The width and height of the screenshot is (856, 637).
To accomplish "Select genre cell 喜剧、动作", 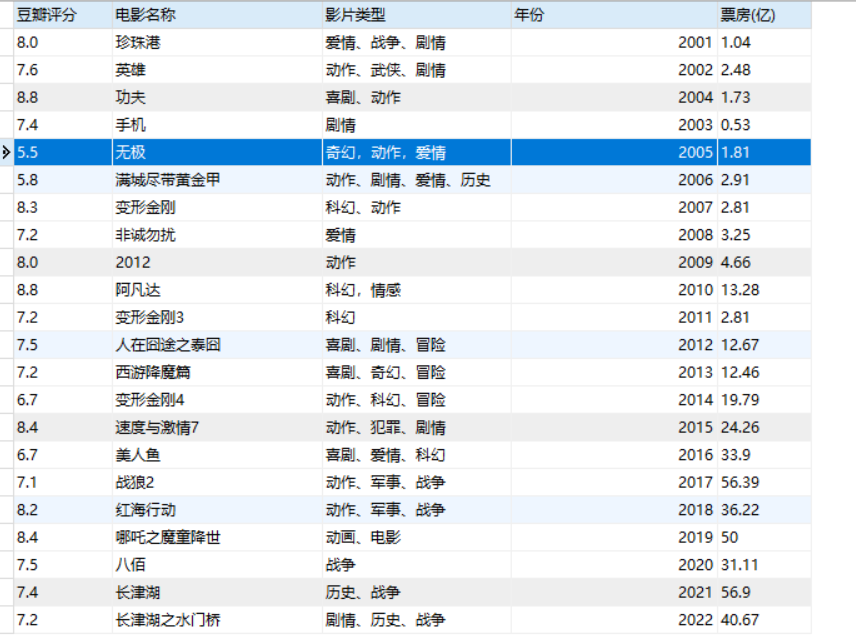I will point(417,97).
